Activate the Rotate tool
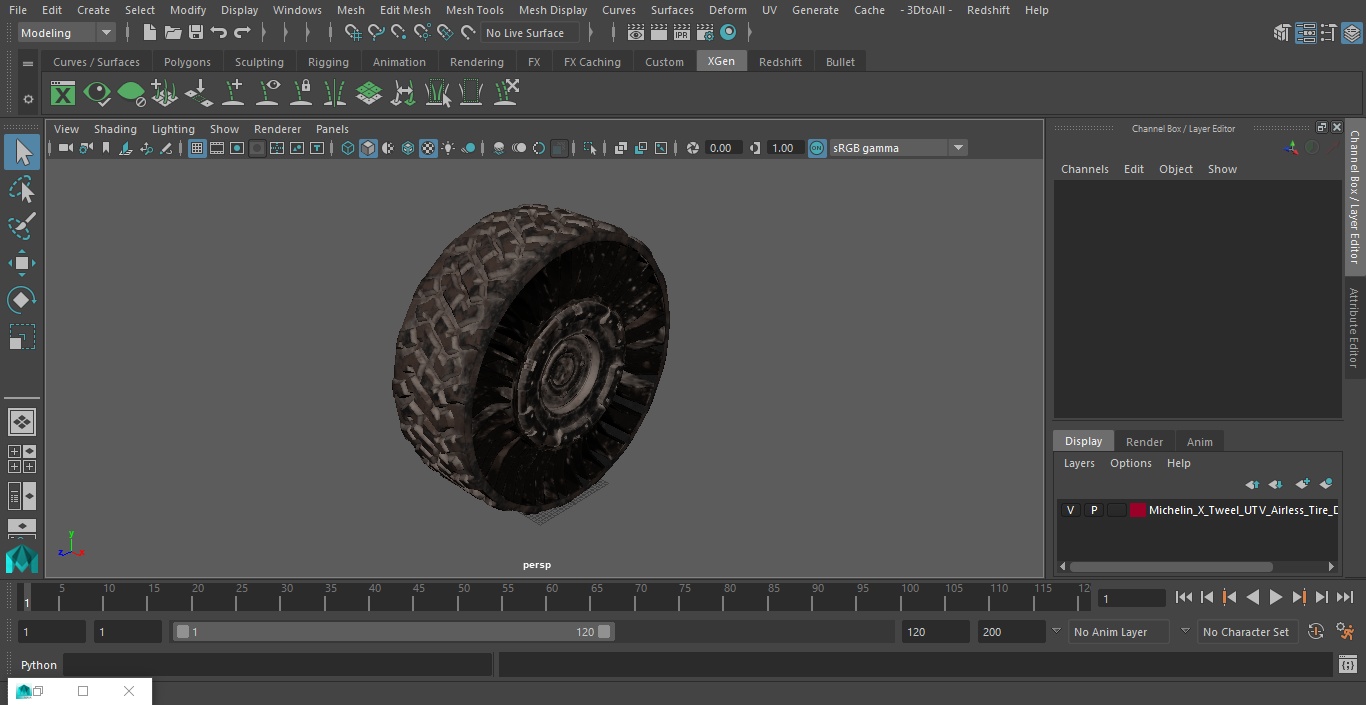This screenshot has width=1366, height=705. [x=22, y=300]
